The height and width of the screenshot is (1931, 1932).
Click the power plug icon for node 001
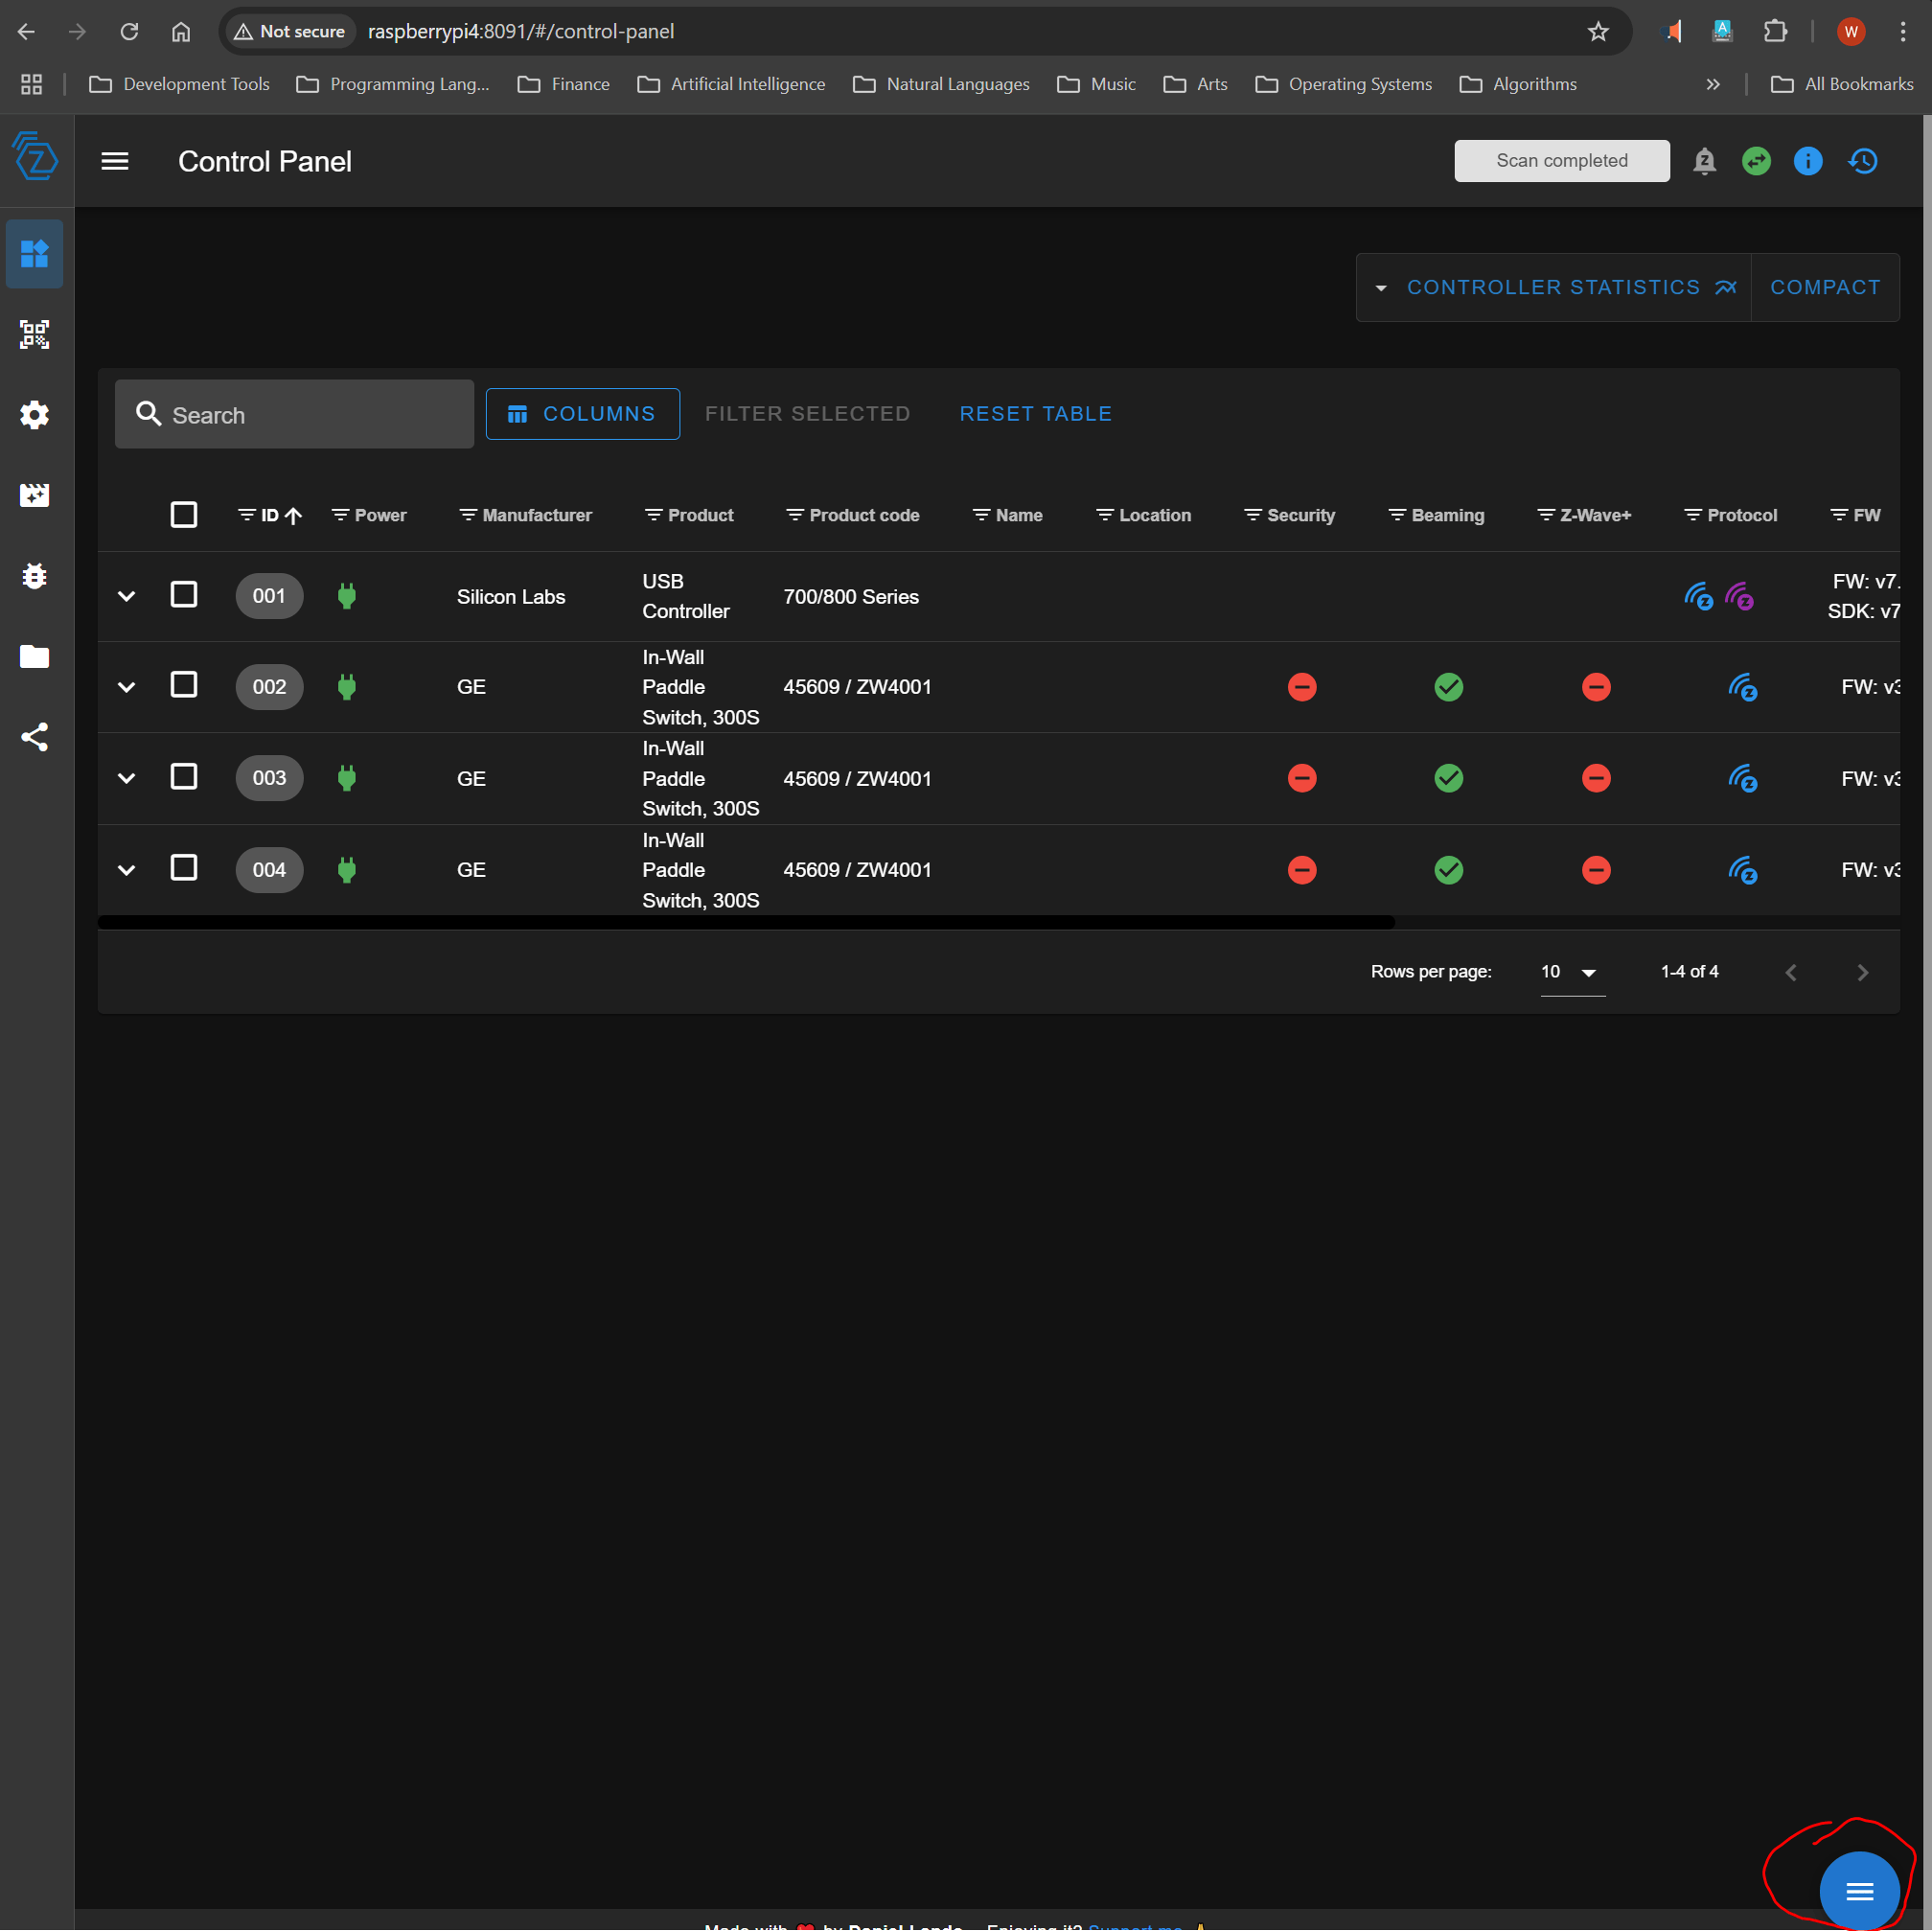[x=347, y=596]
